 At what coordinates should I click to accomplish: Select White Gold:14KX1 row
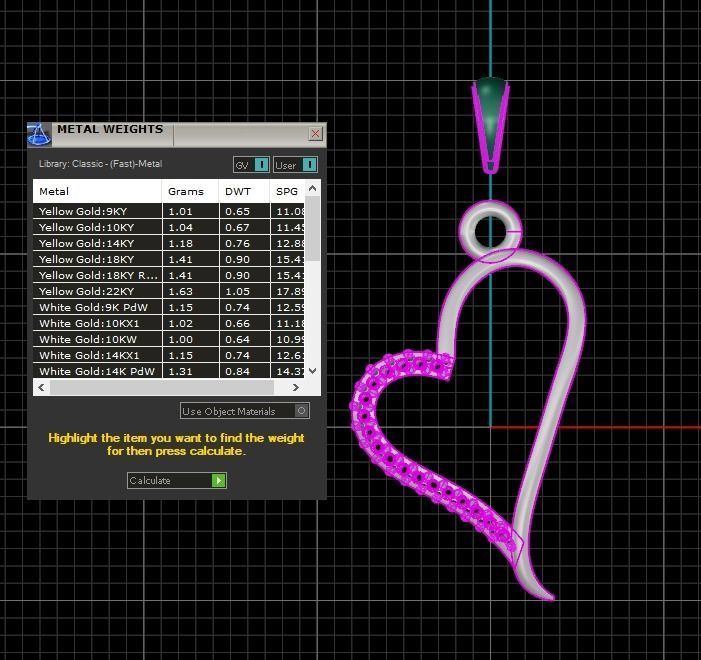tap(169, 355)
